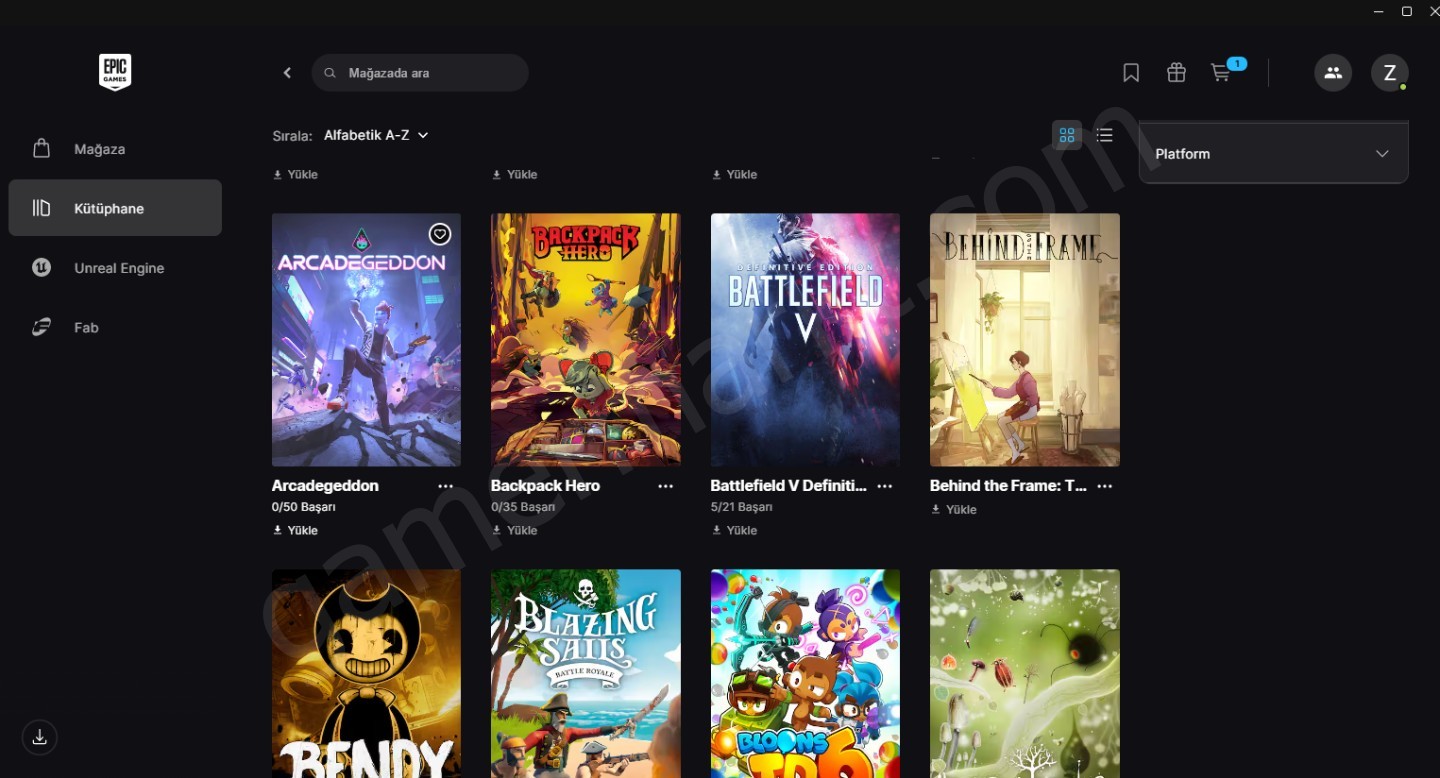This screenshot has width=1440, height=778.
Task: Install Arcadegeddon via Yükle
Action: click(295, 530)
